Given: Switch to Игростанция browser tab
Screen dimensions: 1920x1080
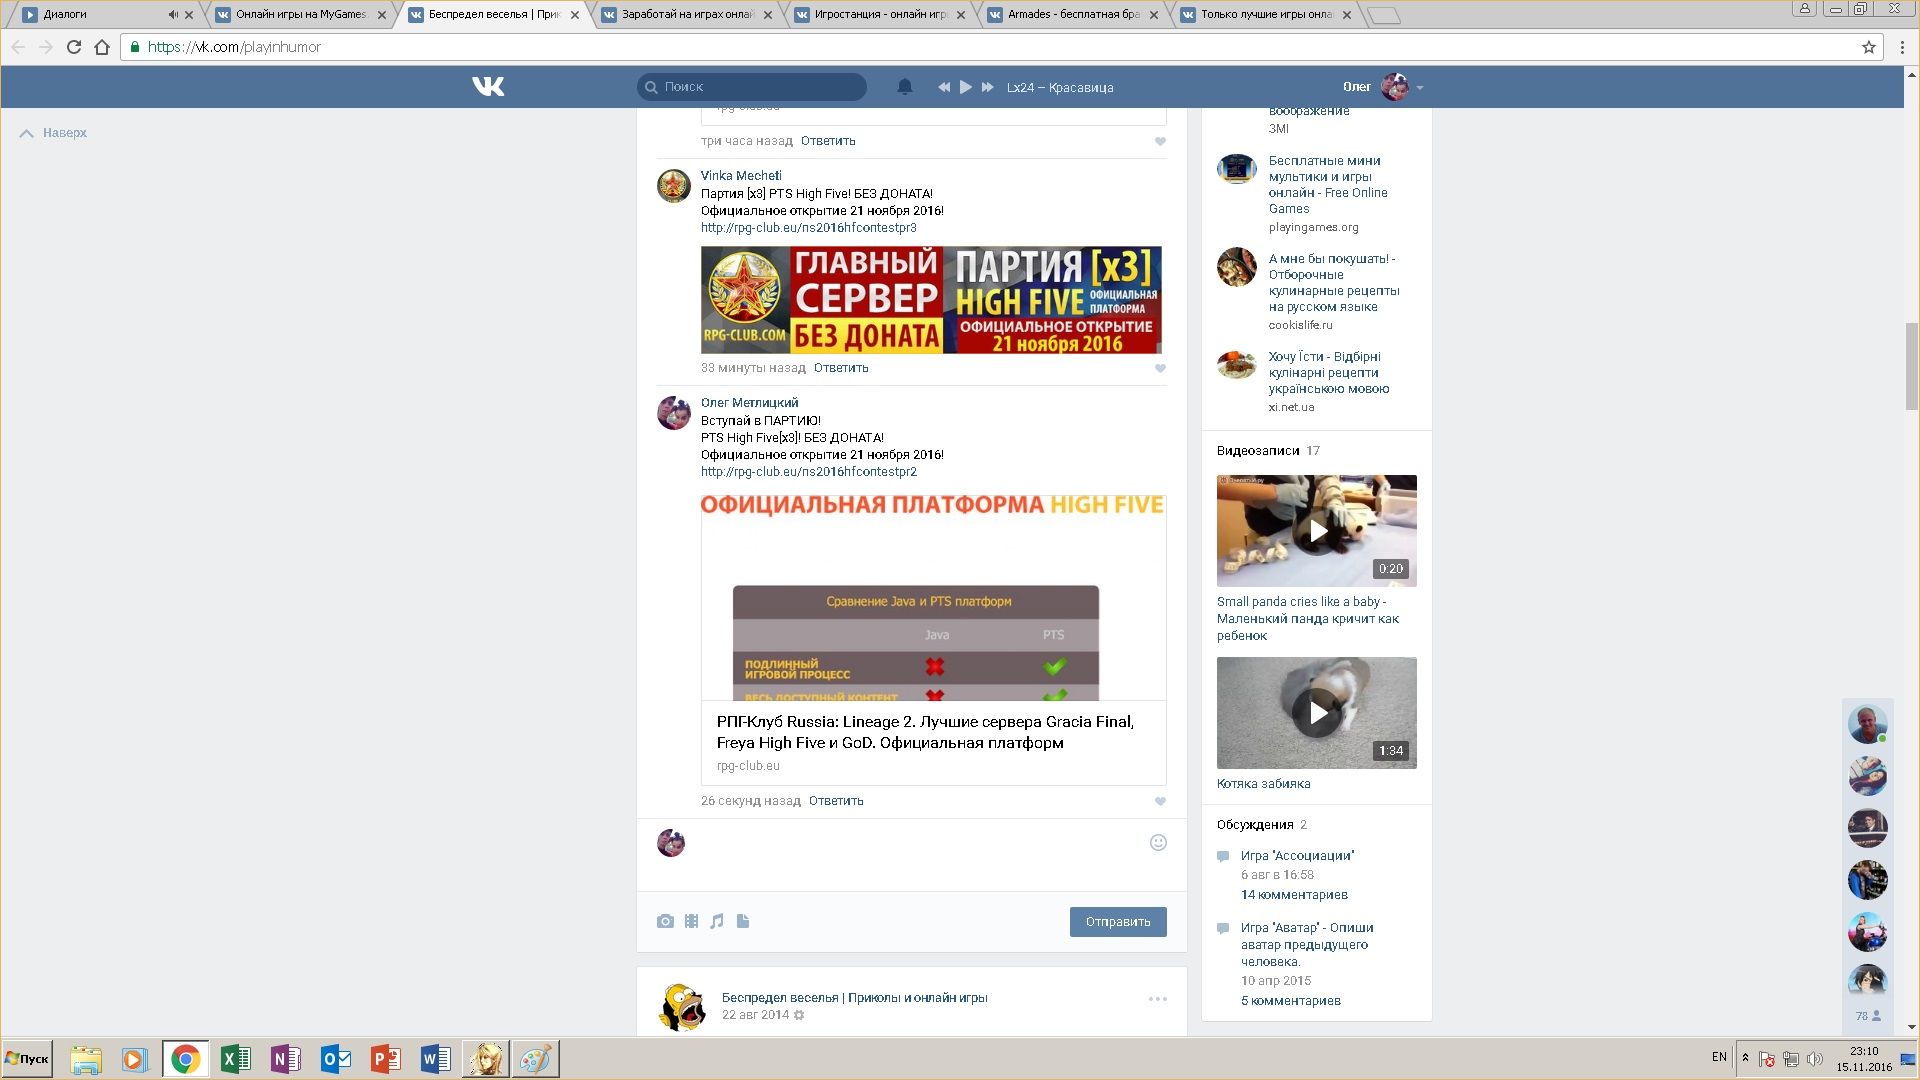Looking at the screenshot, I should pos(880,15).
